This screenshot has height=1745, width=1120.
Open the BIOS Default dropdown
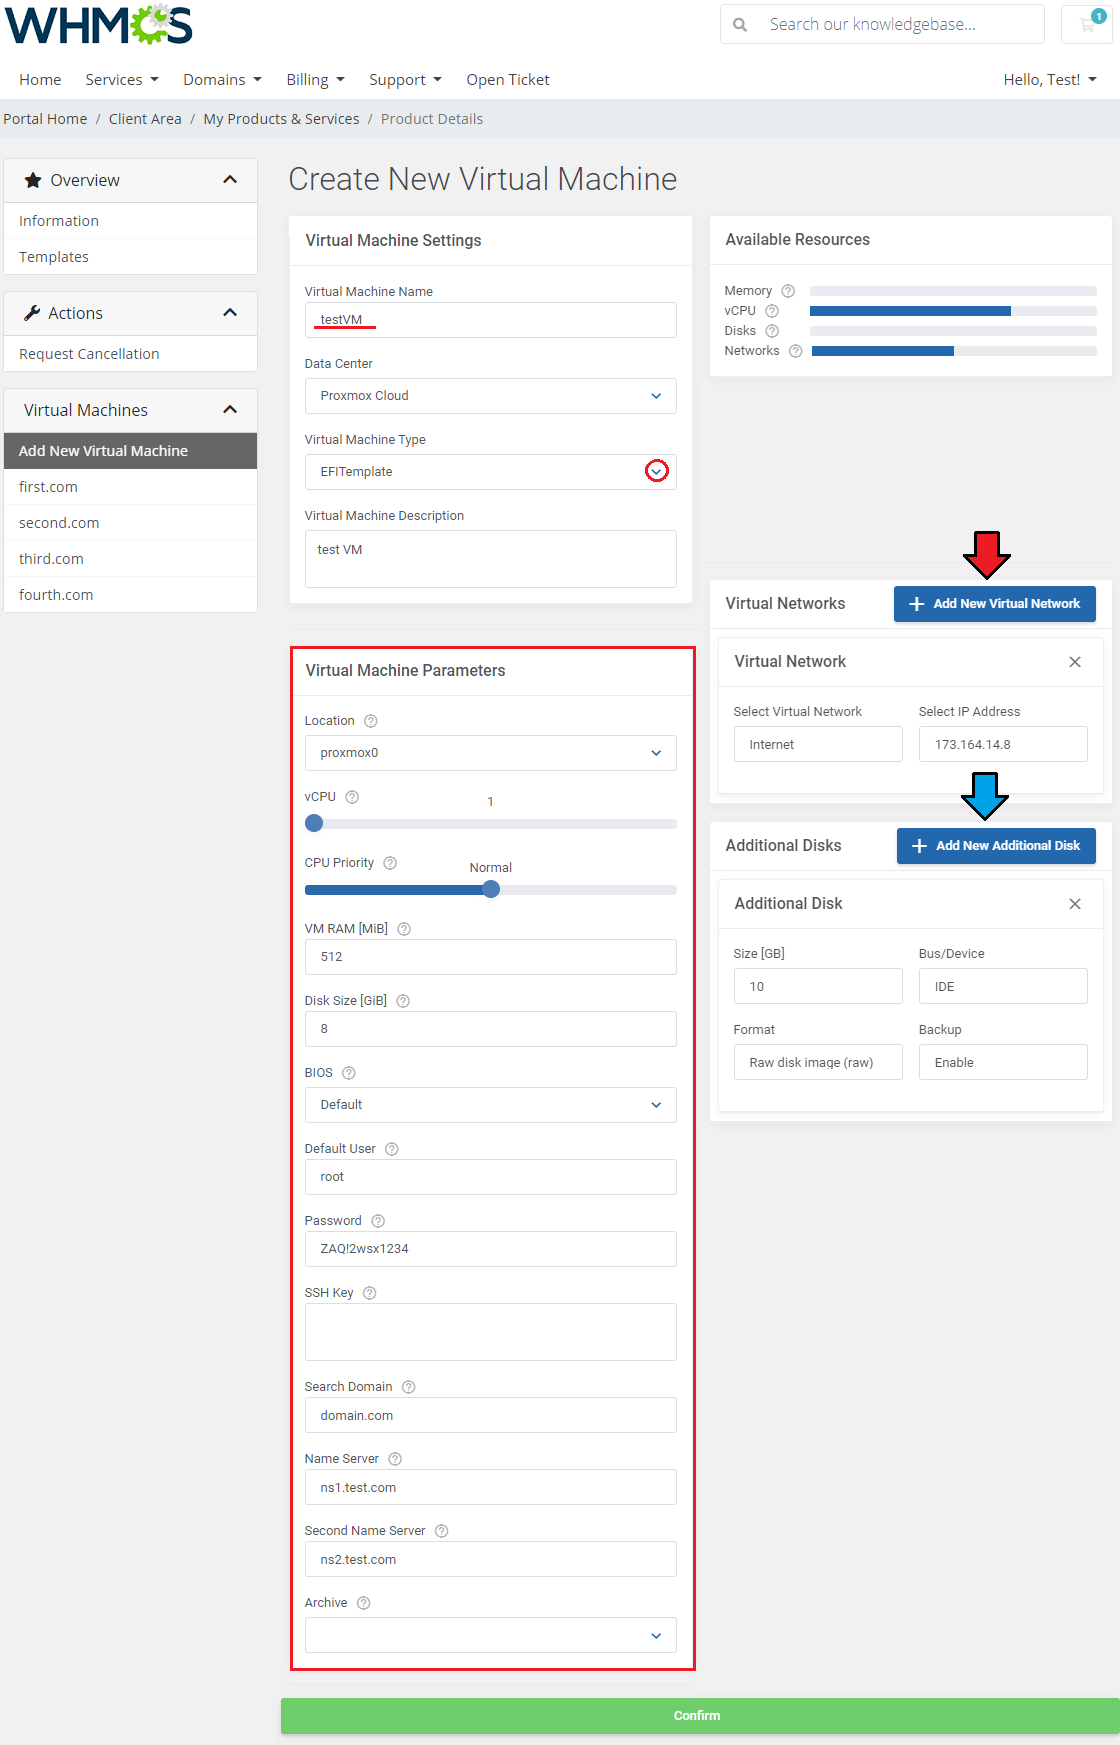[490, 1105]
